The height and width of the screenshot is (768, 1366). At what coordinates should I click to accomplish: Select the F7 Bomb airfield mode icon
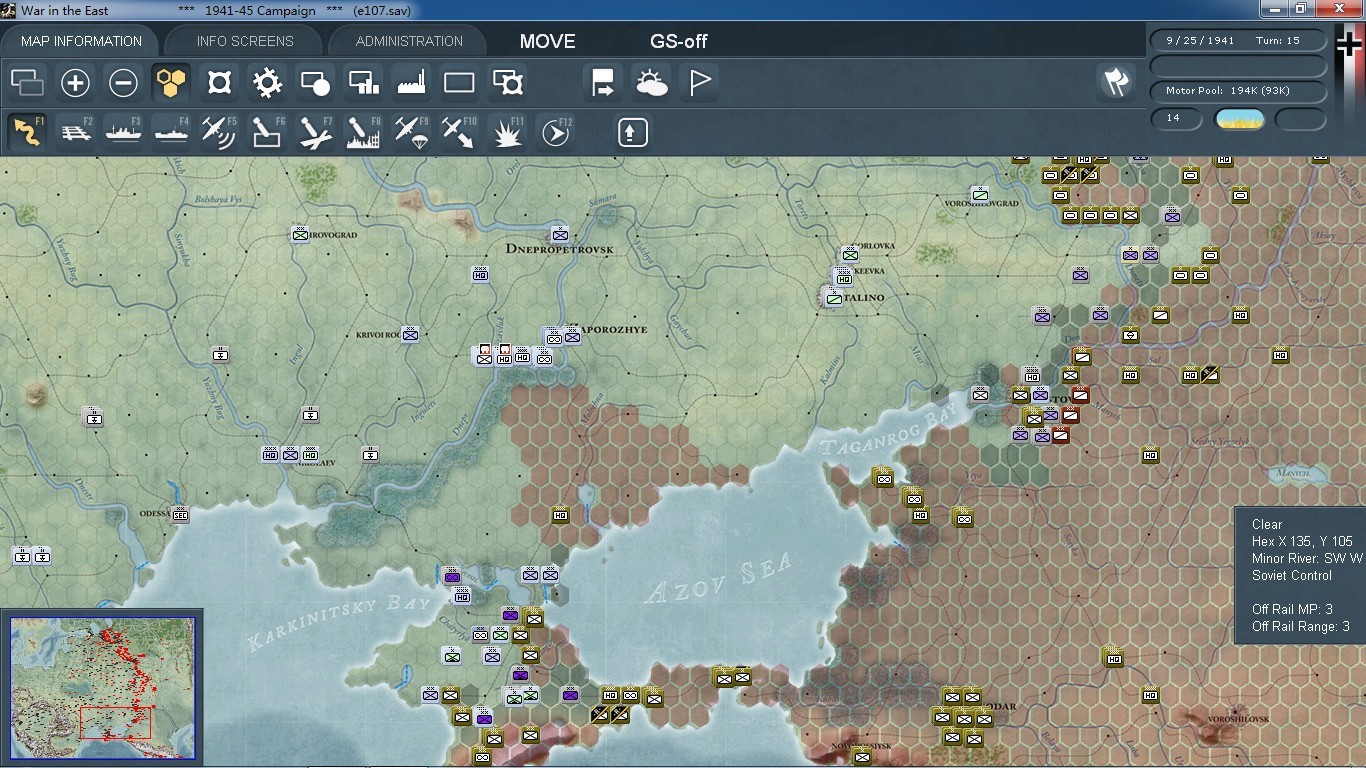click(315, 132)
